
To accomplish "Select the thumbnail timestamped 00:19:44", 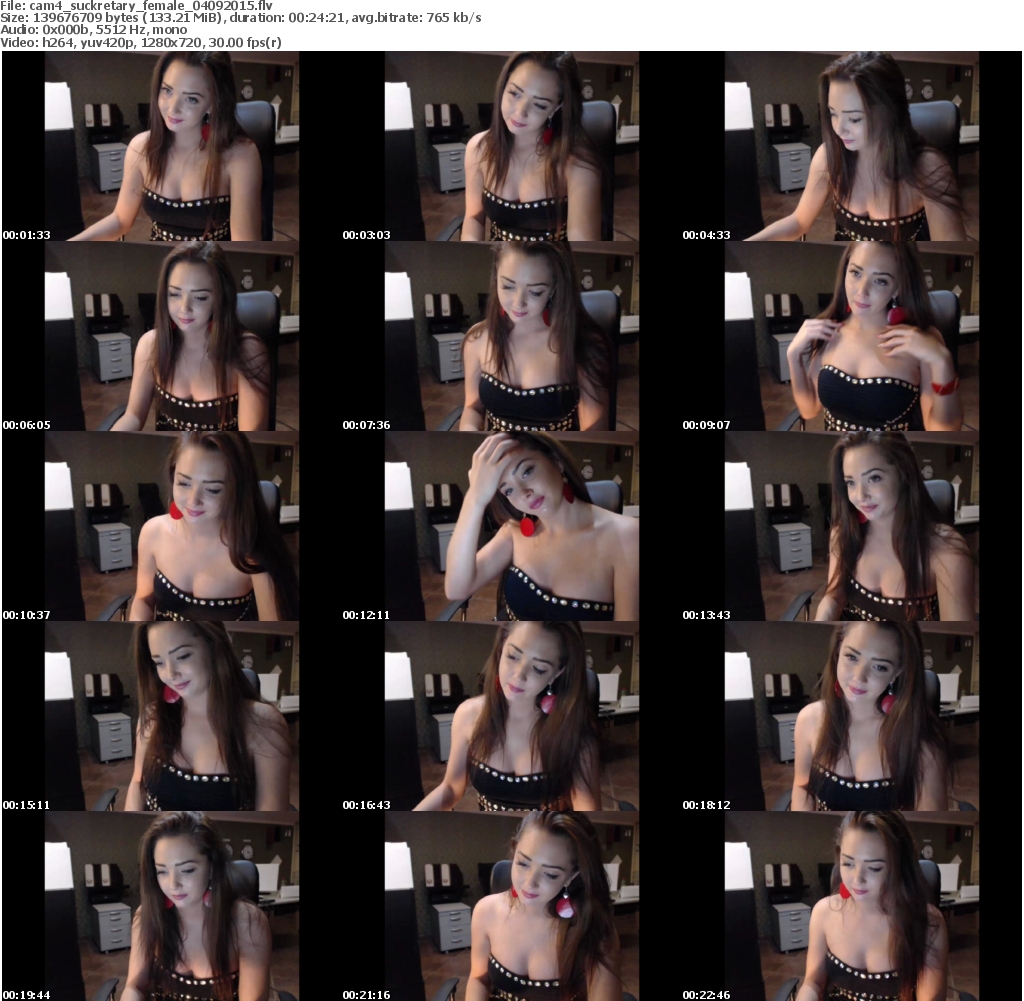I will [171, 907].
